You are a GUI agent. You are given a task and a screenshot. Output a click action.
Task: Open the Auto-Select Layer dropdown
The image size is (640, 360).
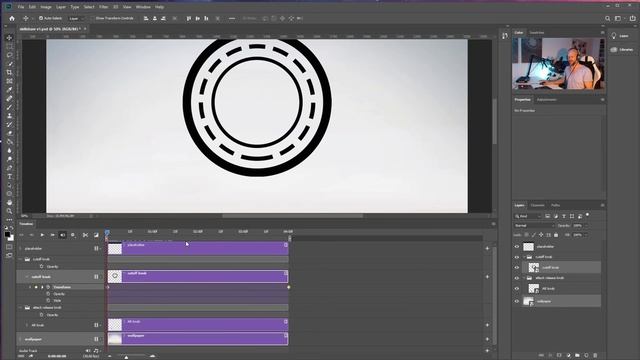(x=76, y=18)
